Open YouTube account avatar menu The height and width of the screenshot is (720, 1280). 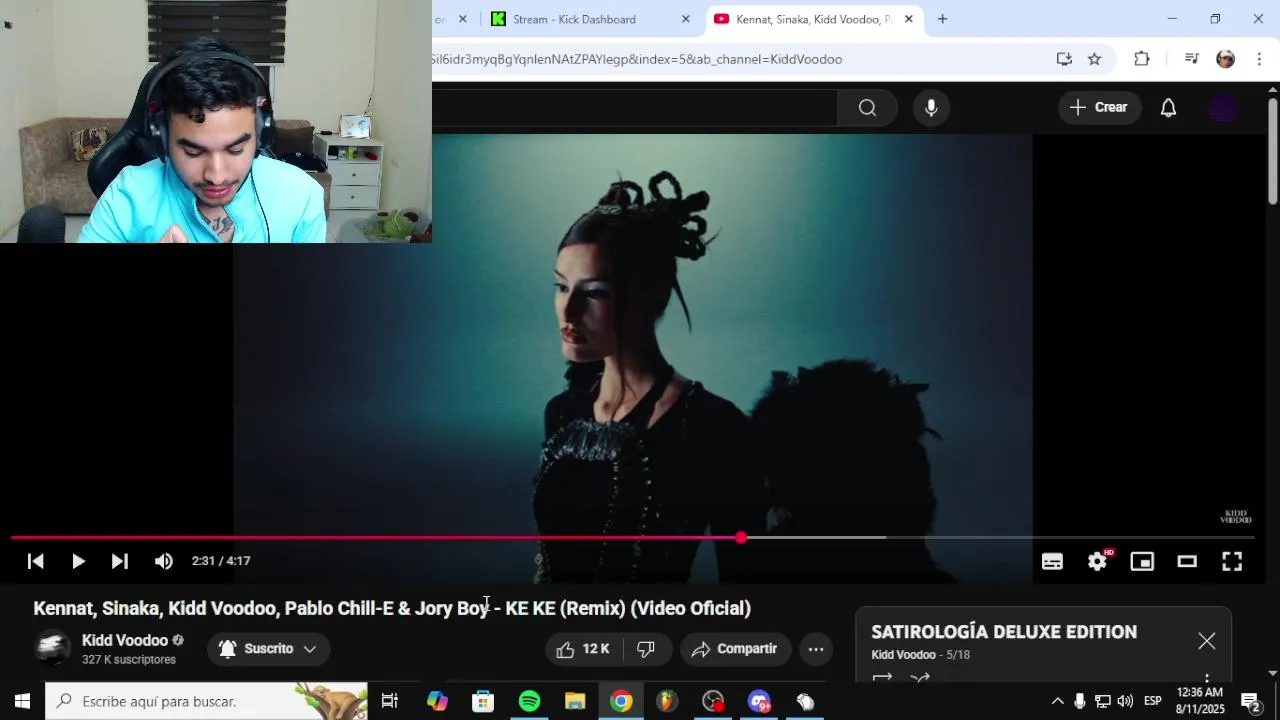[x=1223, y=108]
